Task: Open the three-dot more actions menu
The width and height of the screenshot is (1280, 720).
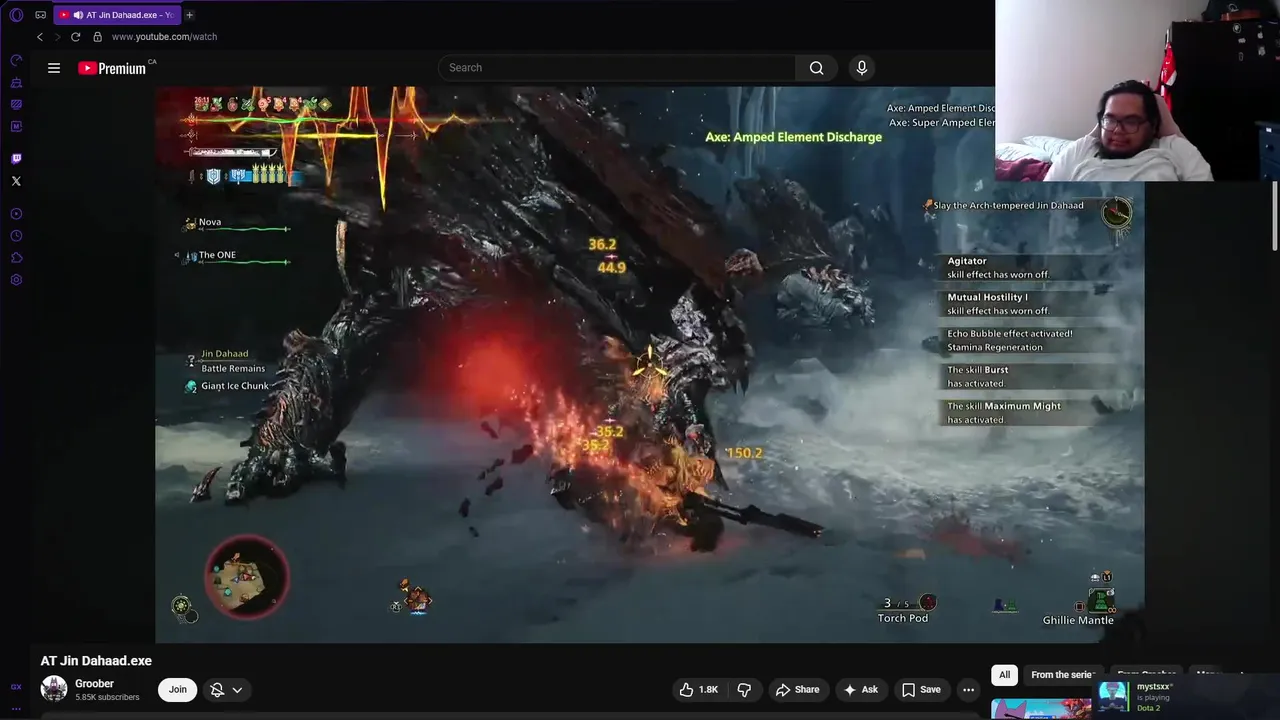Action: pos(968,690)
